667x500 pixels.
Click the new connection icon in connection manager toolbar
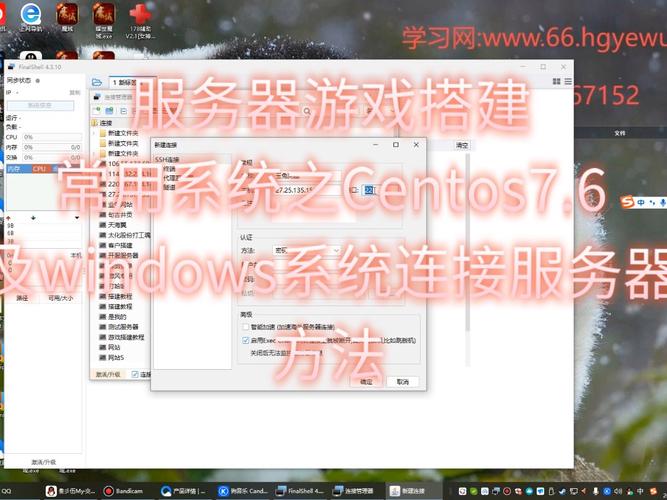tap(97, 111)
